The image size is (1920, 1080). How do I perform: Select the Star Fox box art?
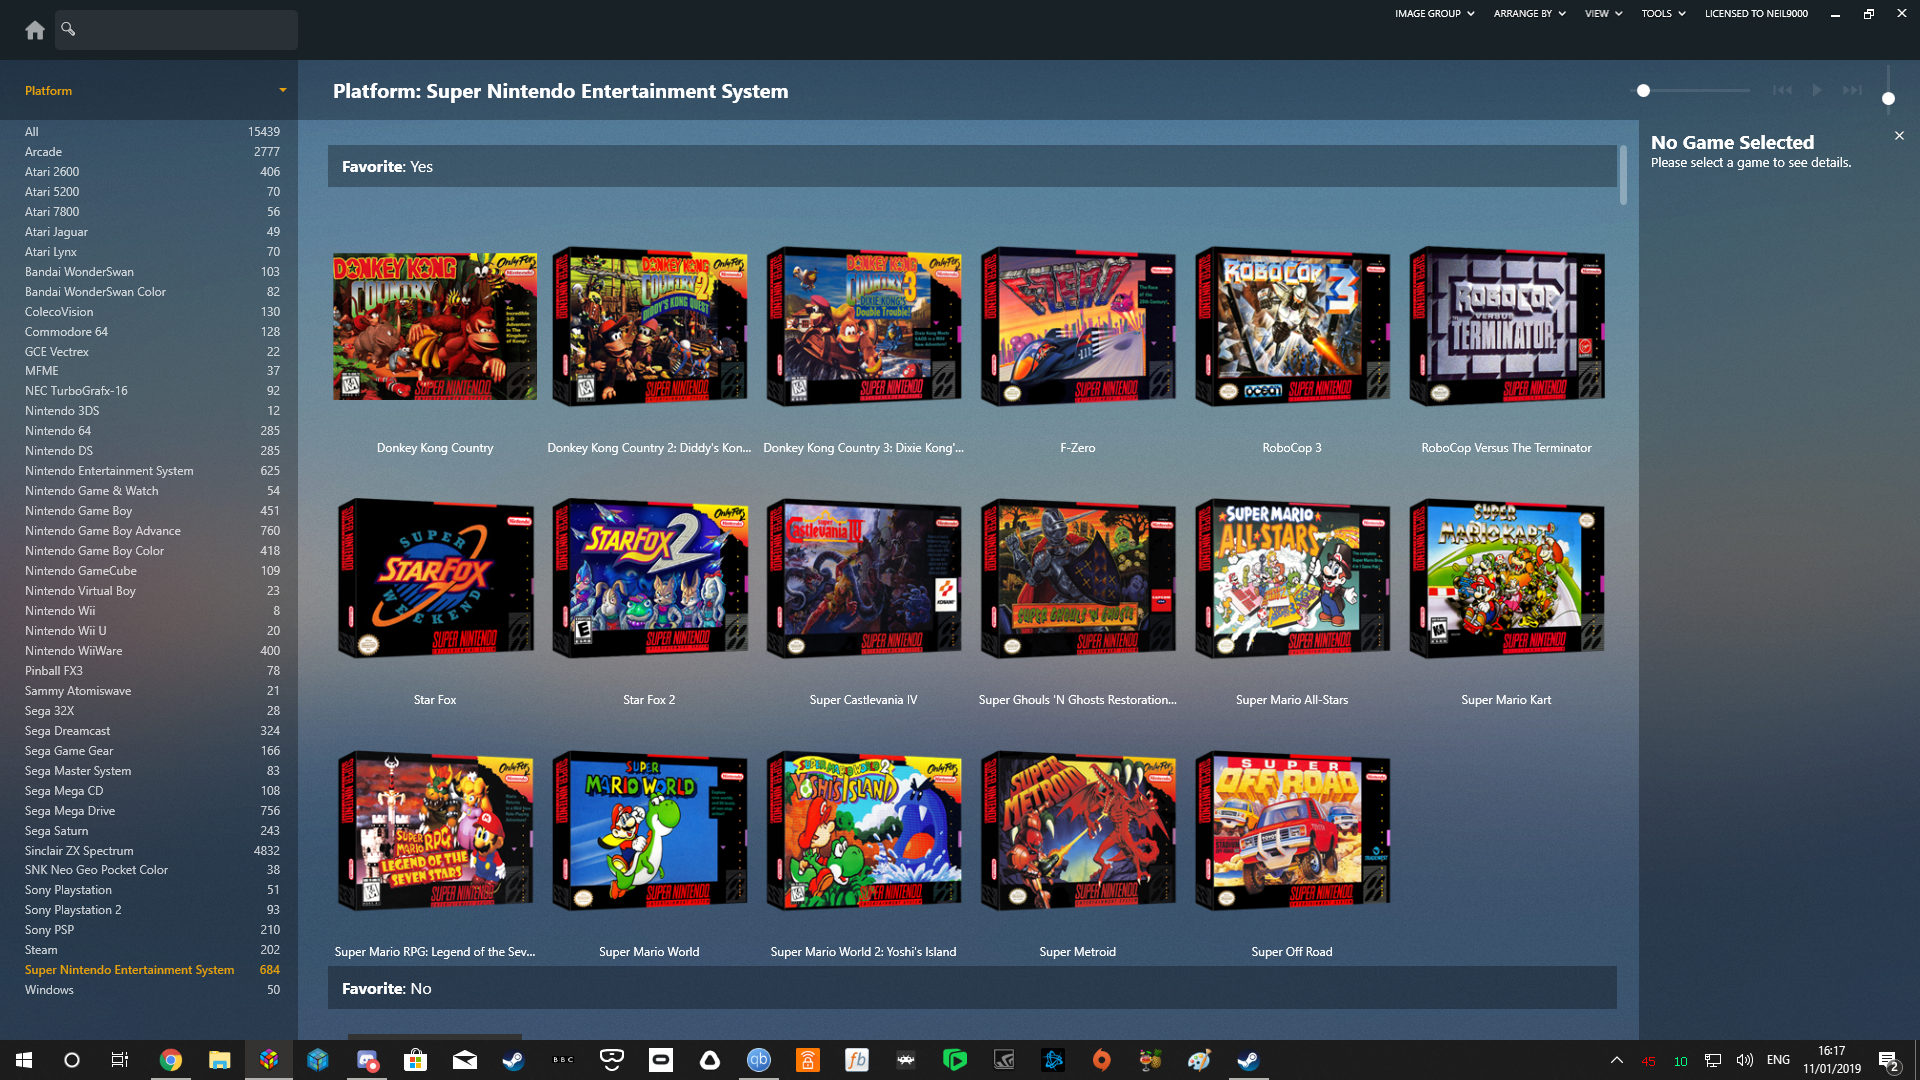[x=435, y=578]
